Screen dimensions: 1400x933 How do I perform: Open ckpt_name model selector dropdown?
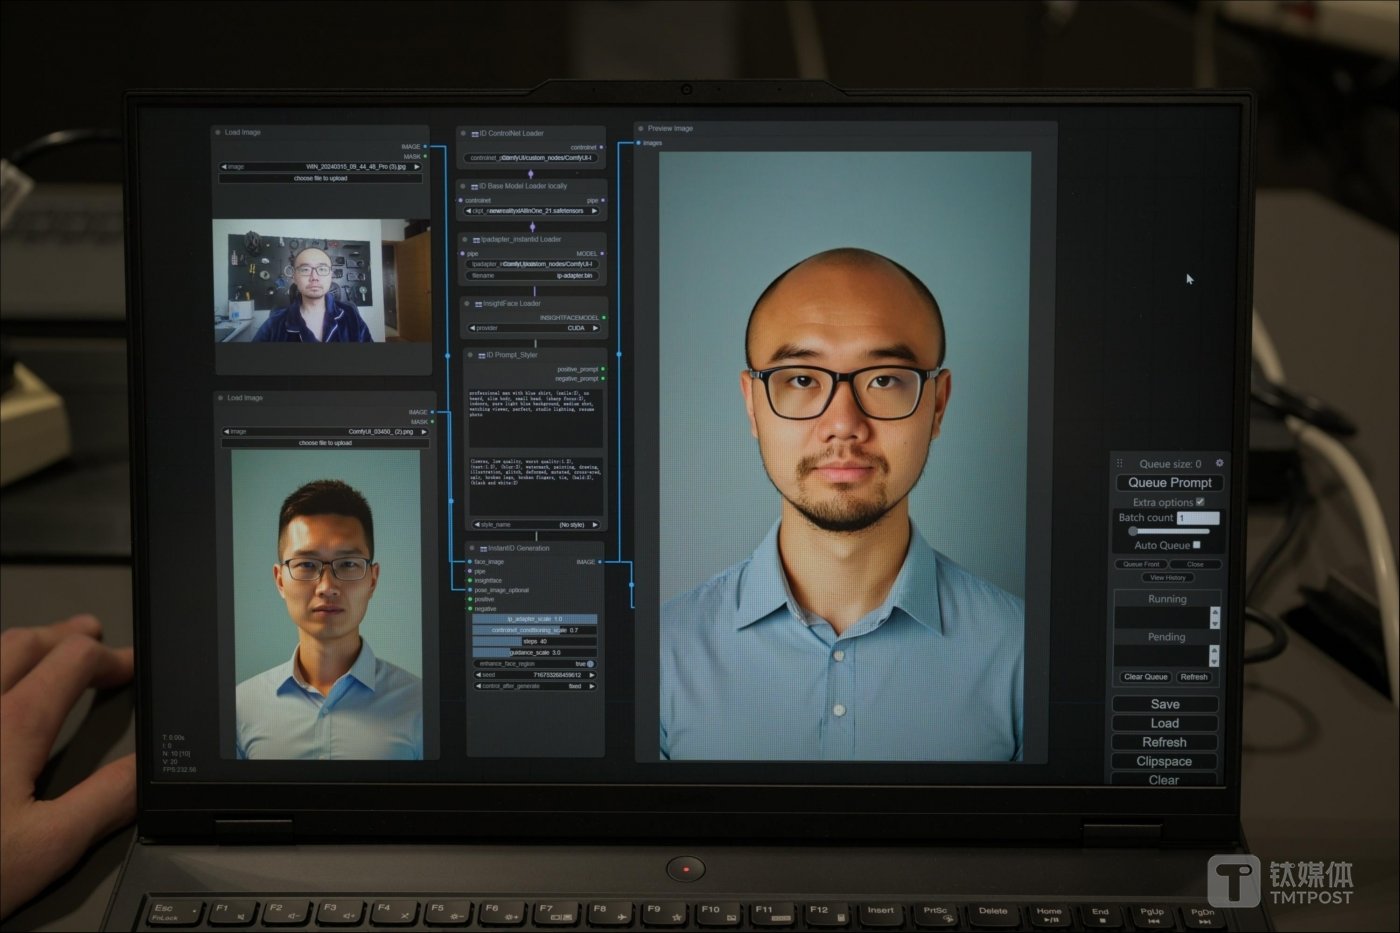pyautogui.click(x=532, y=211)
